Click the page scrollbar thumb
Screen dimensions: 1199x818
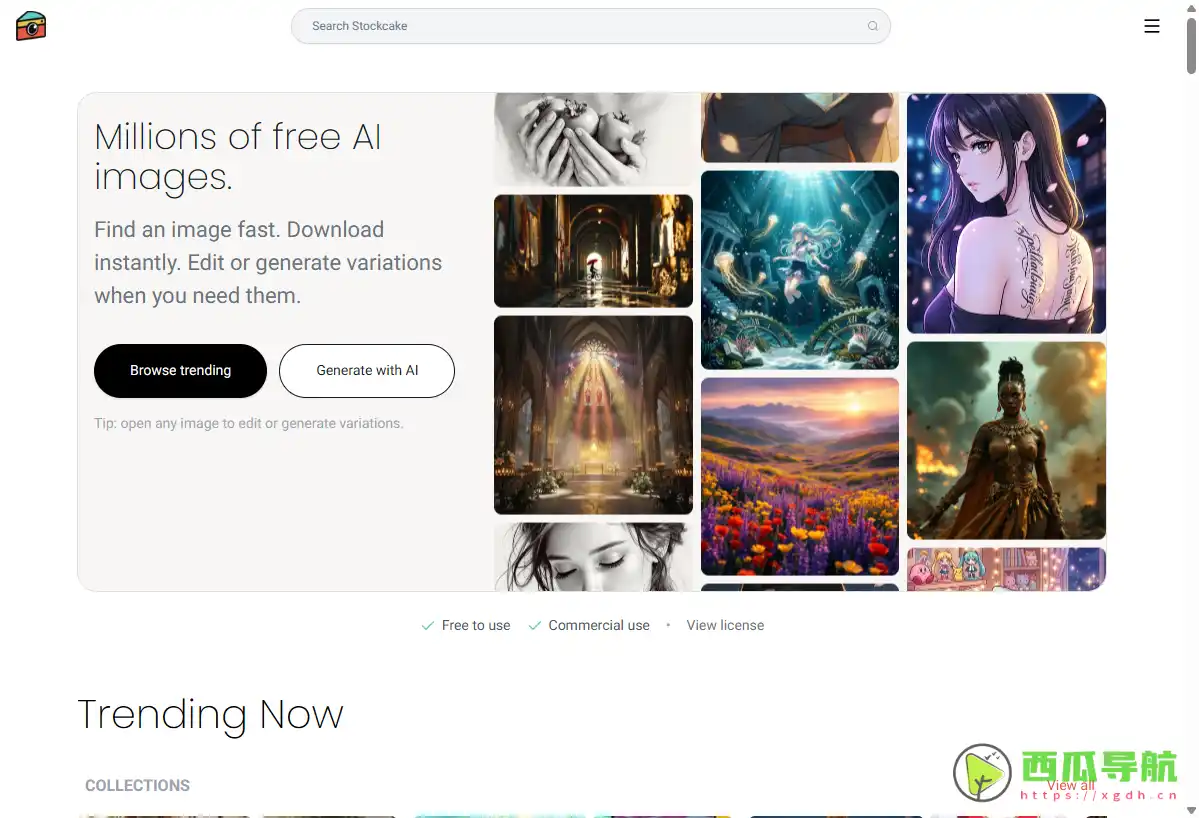[1191, 46]
